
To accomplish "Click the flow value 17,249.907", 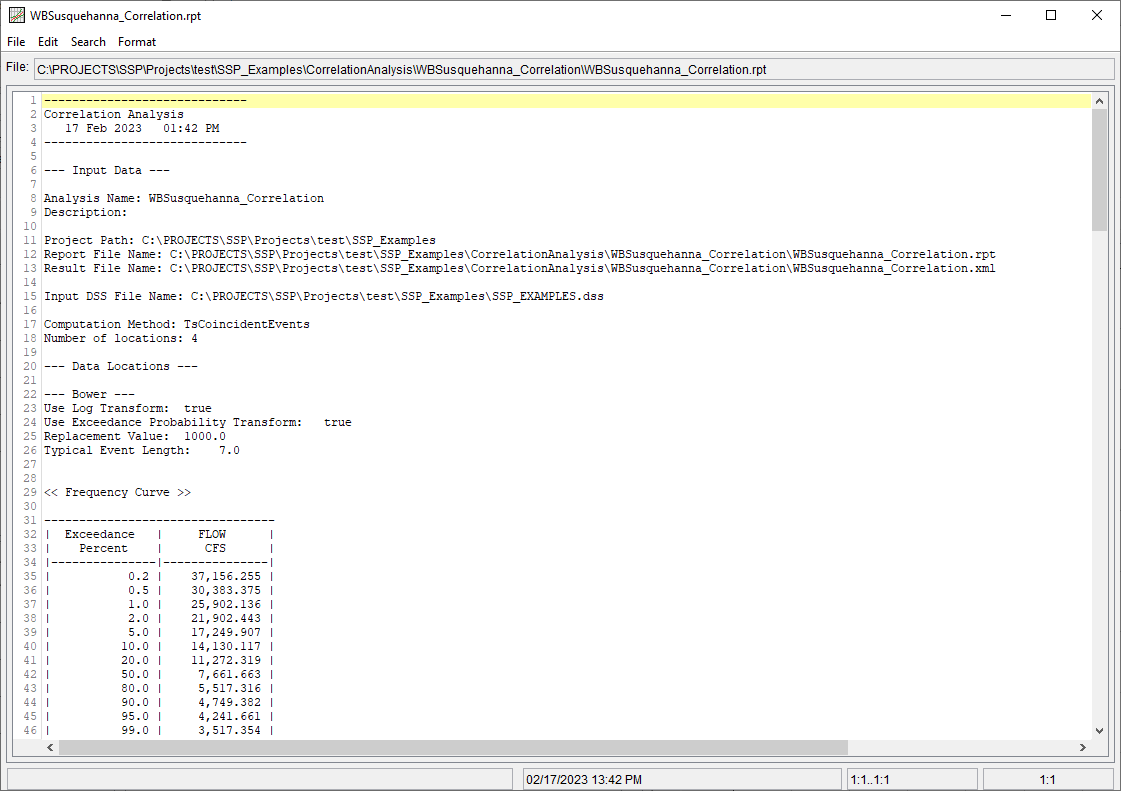I will [226, 632].
